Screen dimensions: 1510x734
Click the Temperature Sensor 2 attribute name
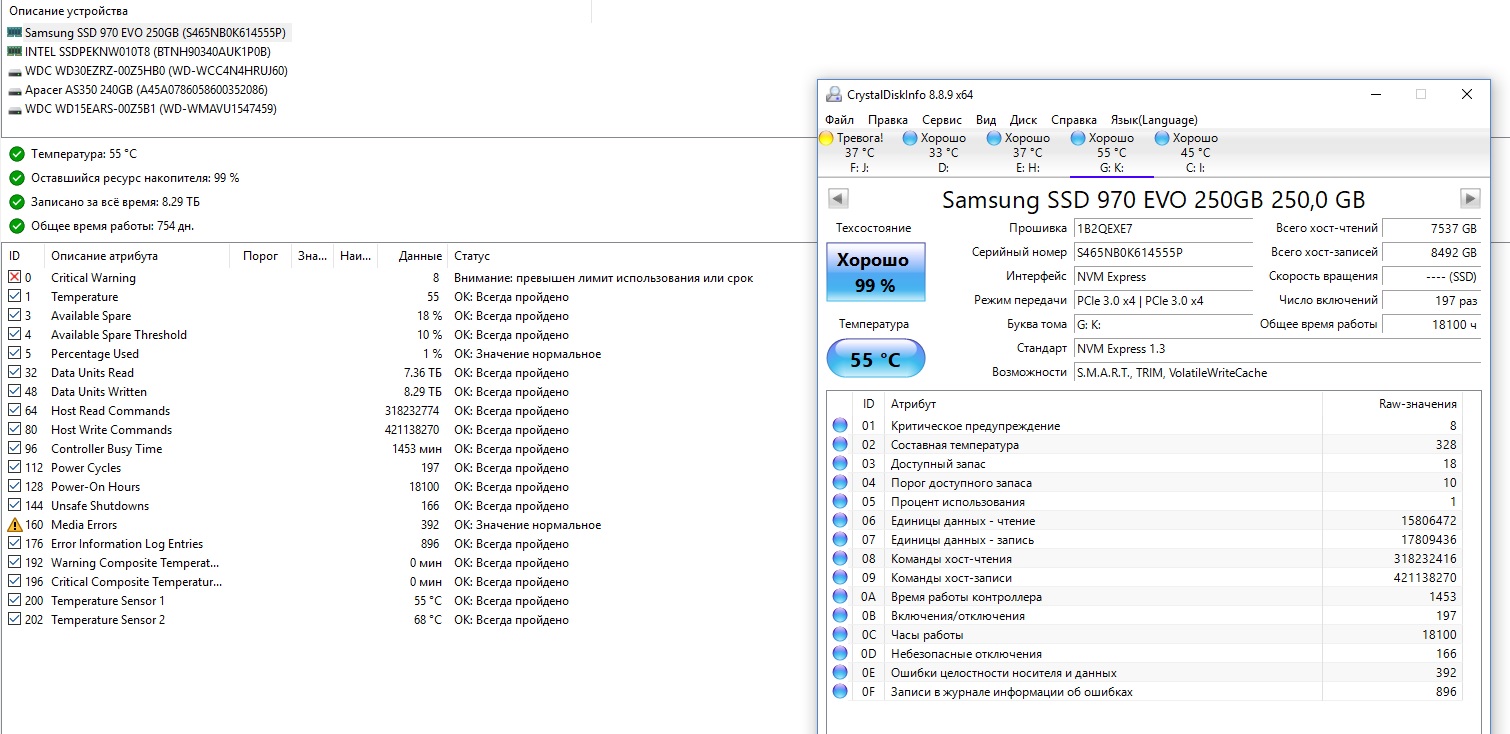(108, 620)
